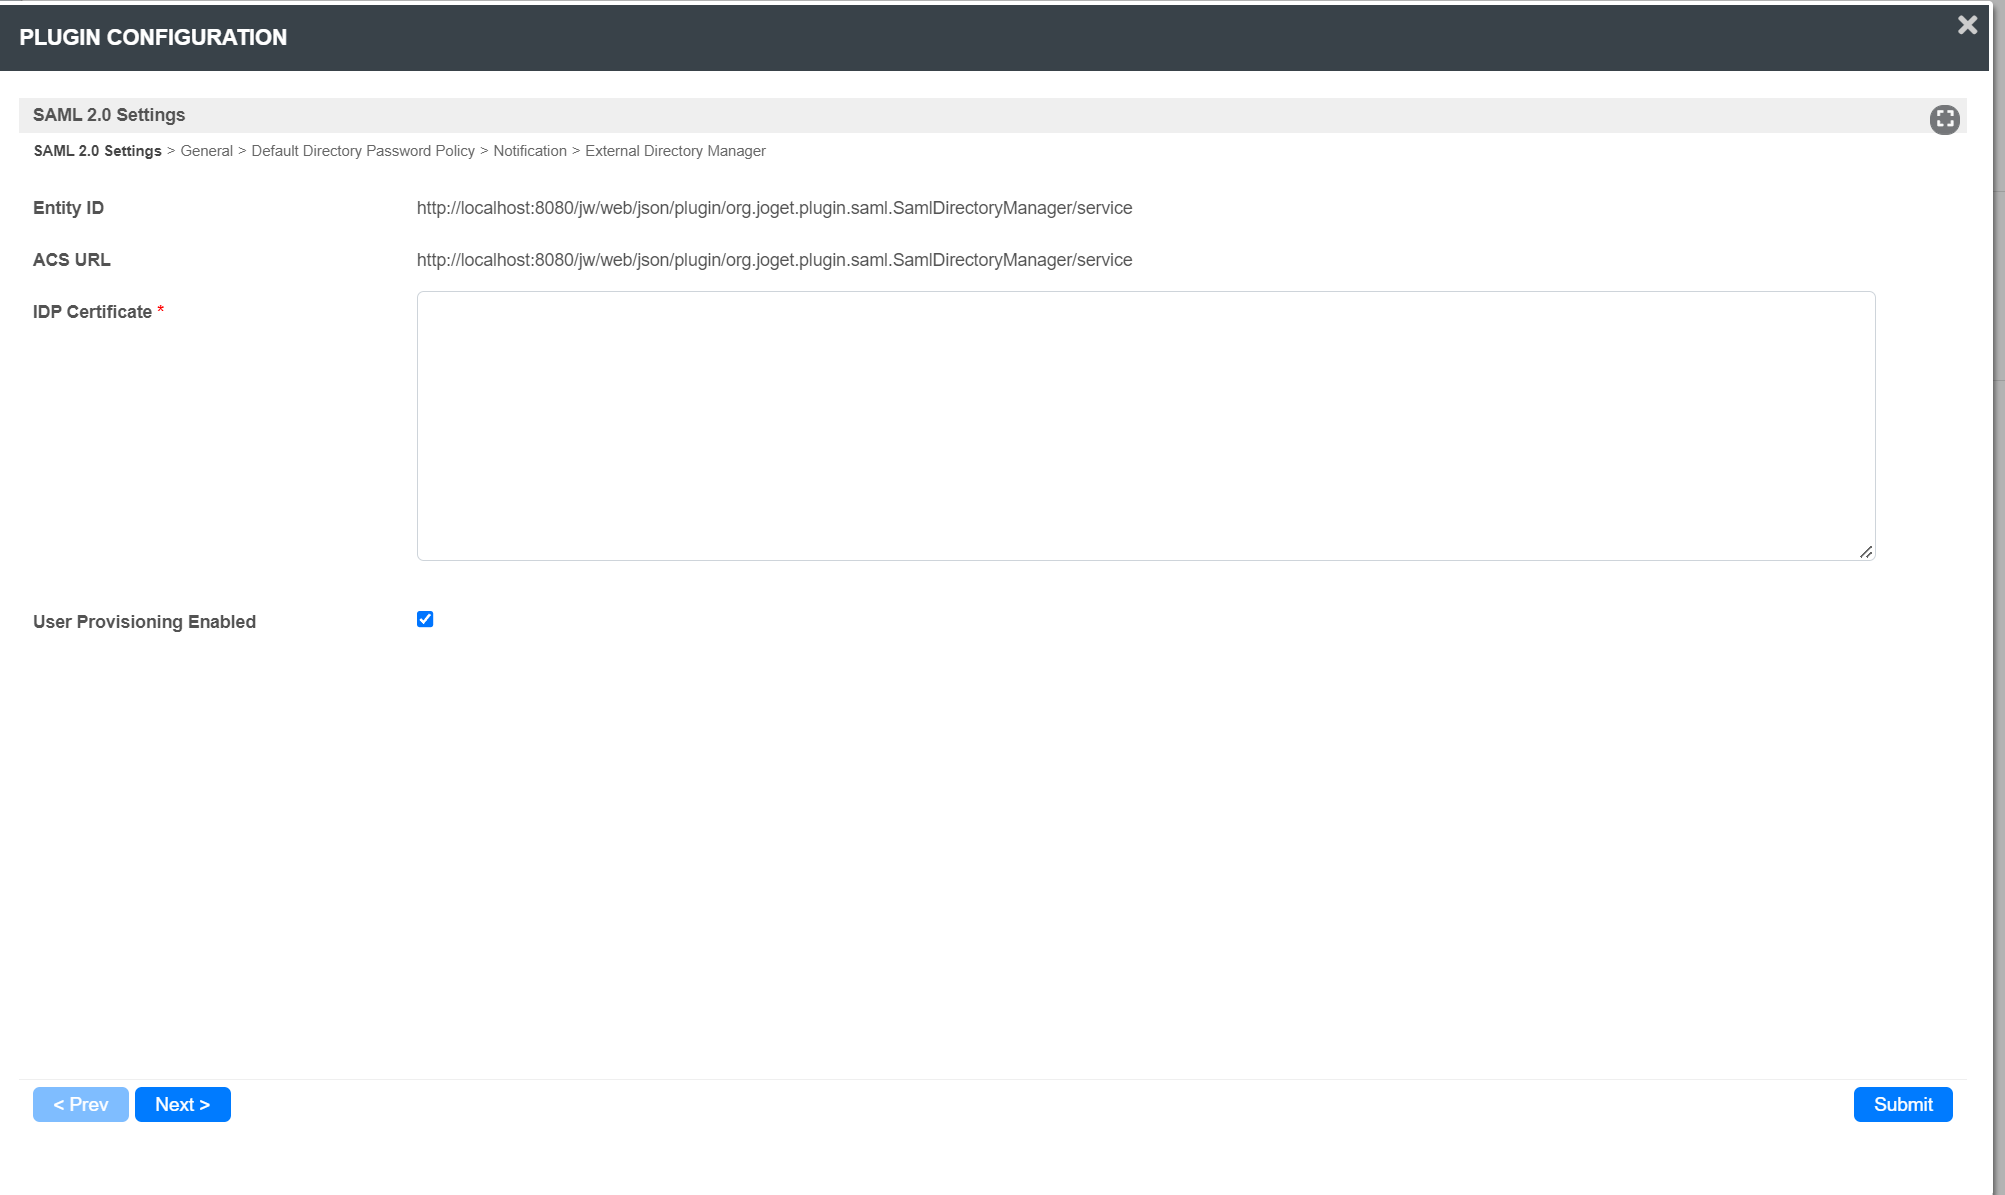
Task: Focus the IDP Certificate text area
Action: (1145, 425)
